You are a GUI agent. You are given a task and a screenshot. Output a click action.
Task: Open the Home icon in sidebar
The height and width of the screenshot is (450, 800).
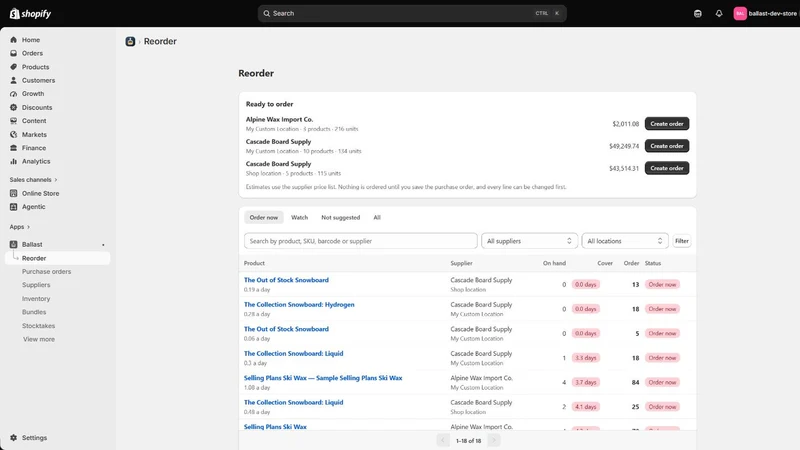(14, 40)
